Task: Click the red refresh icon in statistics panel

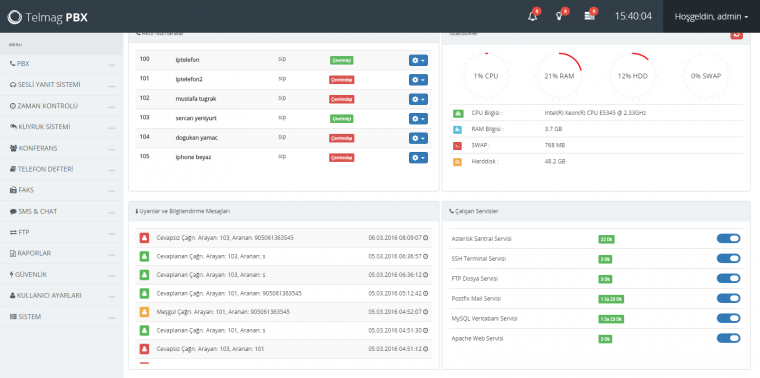Action: point(736,34)
